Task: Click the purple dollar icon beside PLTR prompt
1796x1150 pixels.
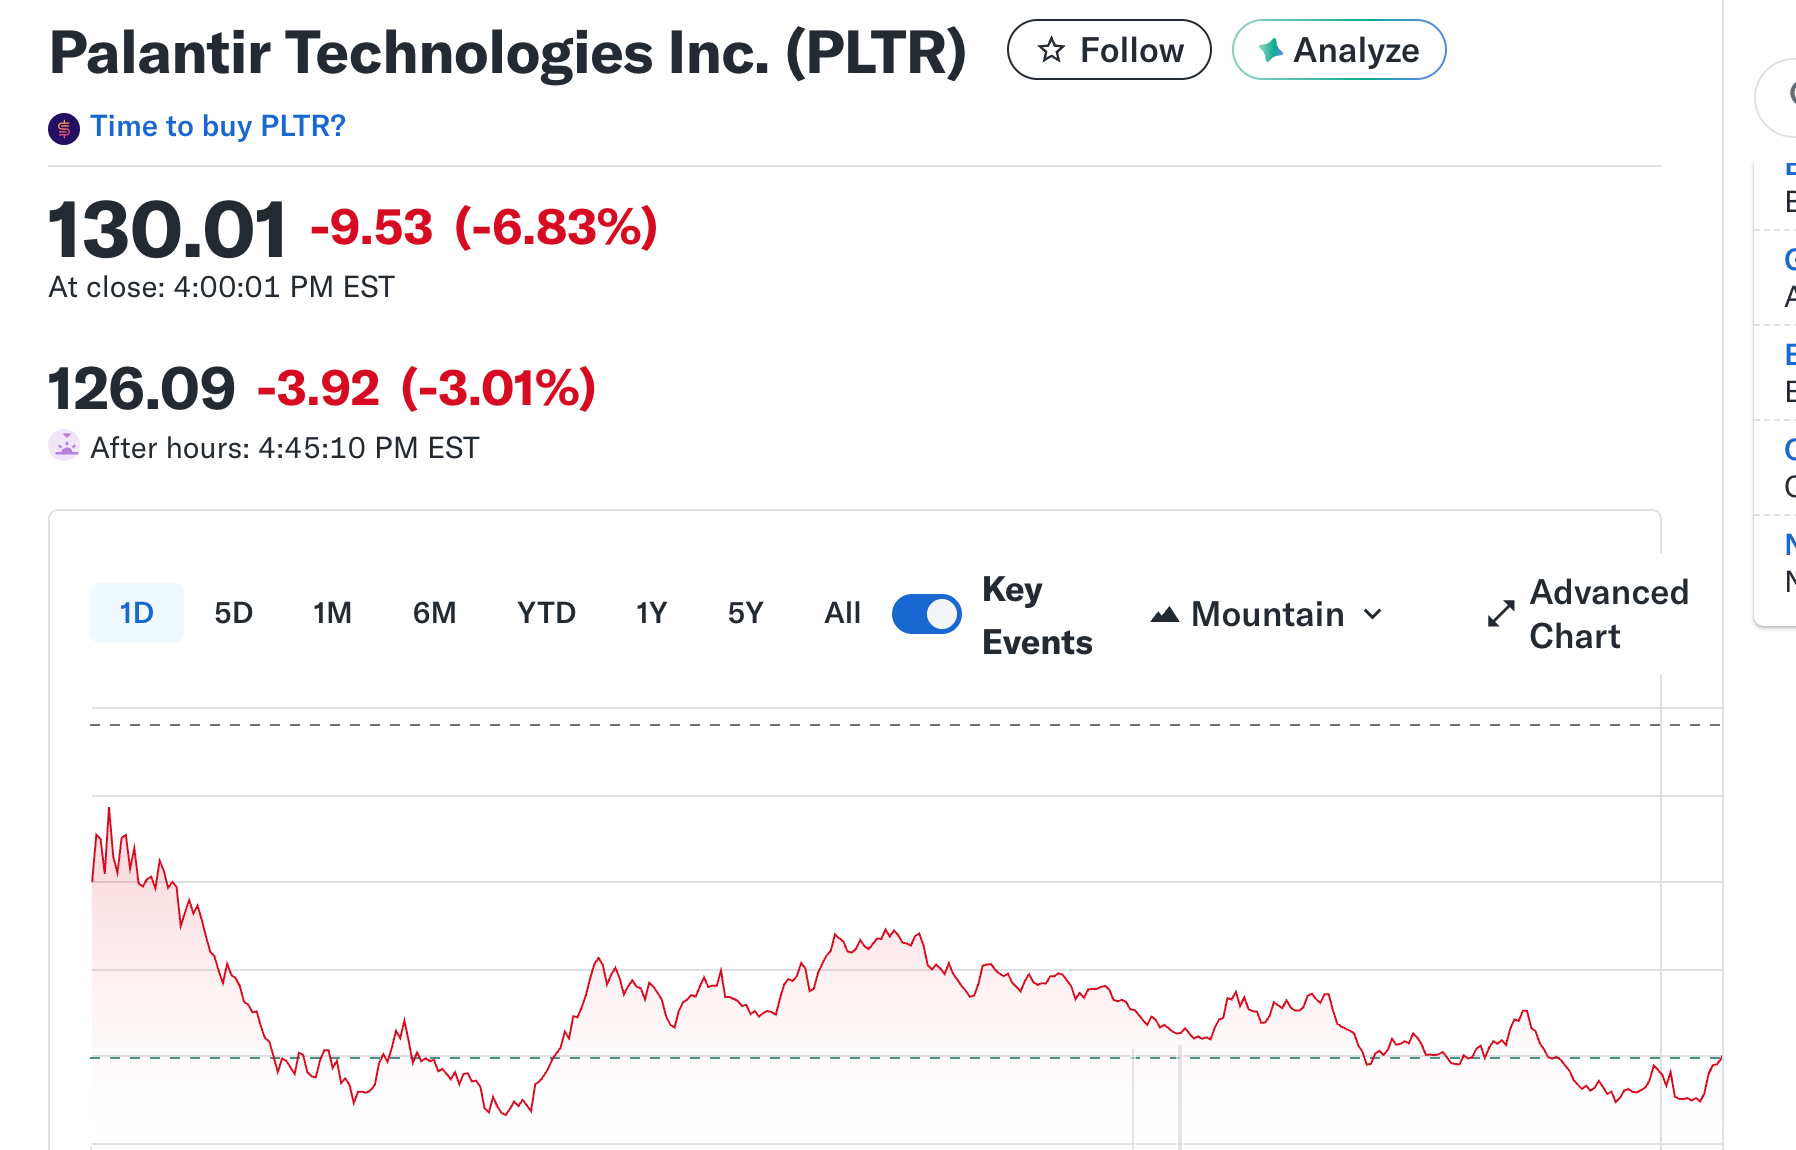Action: pyautogui.click(x=64, y=128)
